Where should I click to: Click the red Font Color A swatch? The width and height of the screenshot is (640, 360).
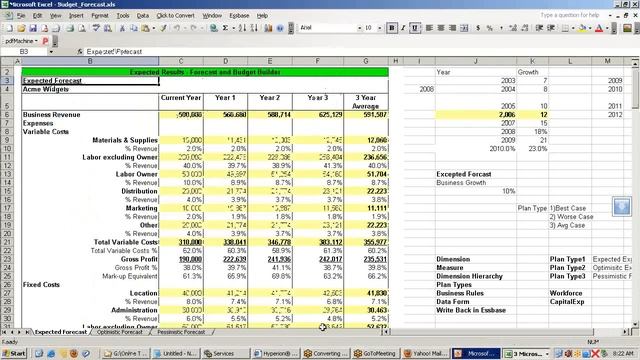point(599,28)
